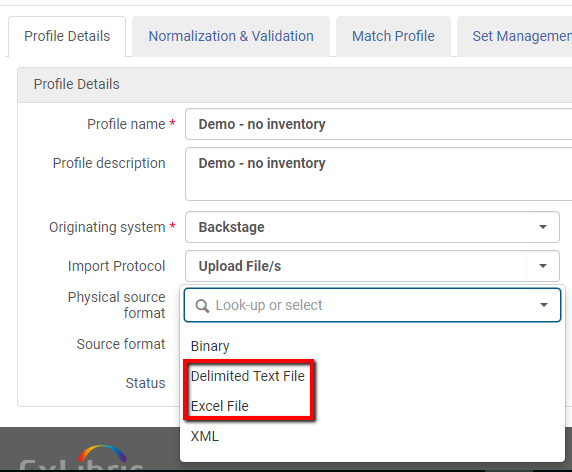Click into the Profile name field
572x472 pixels.
379,124
